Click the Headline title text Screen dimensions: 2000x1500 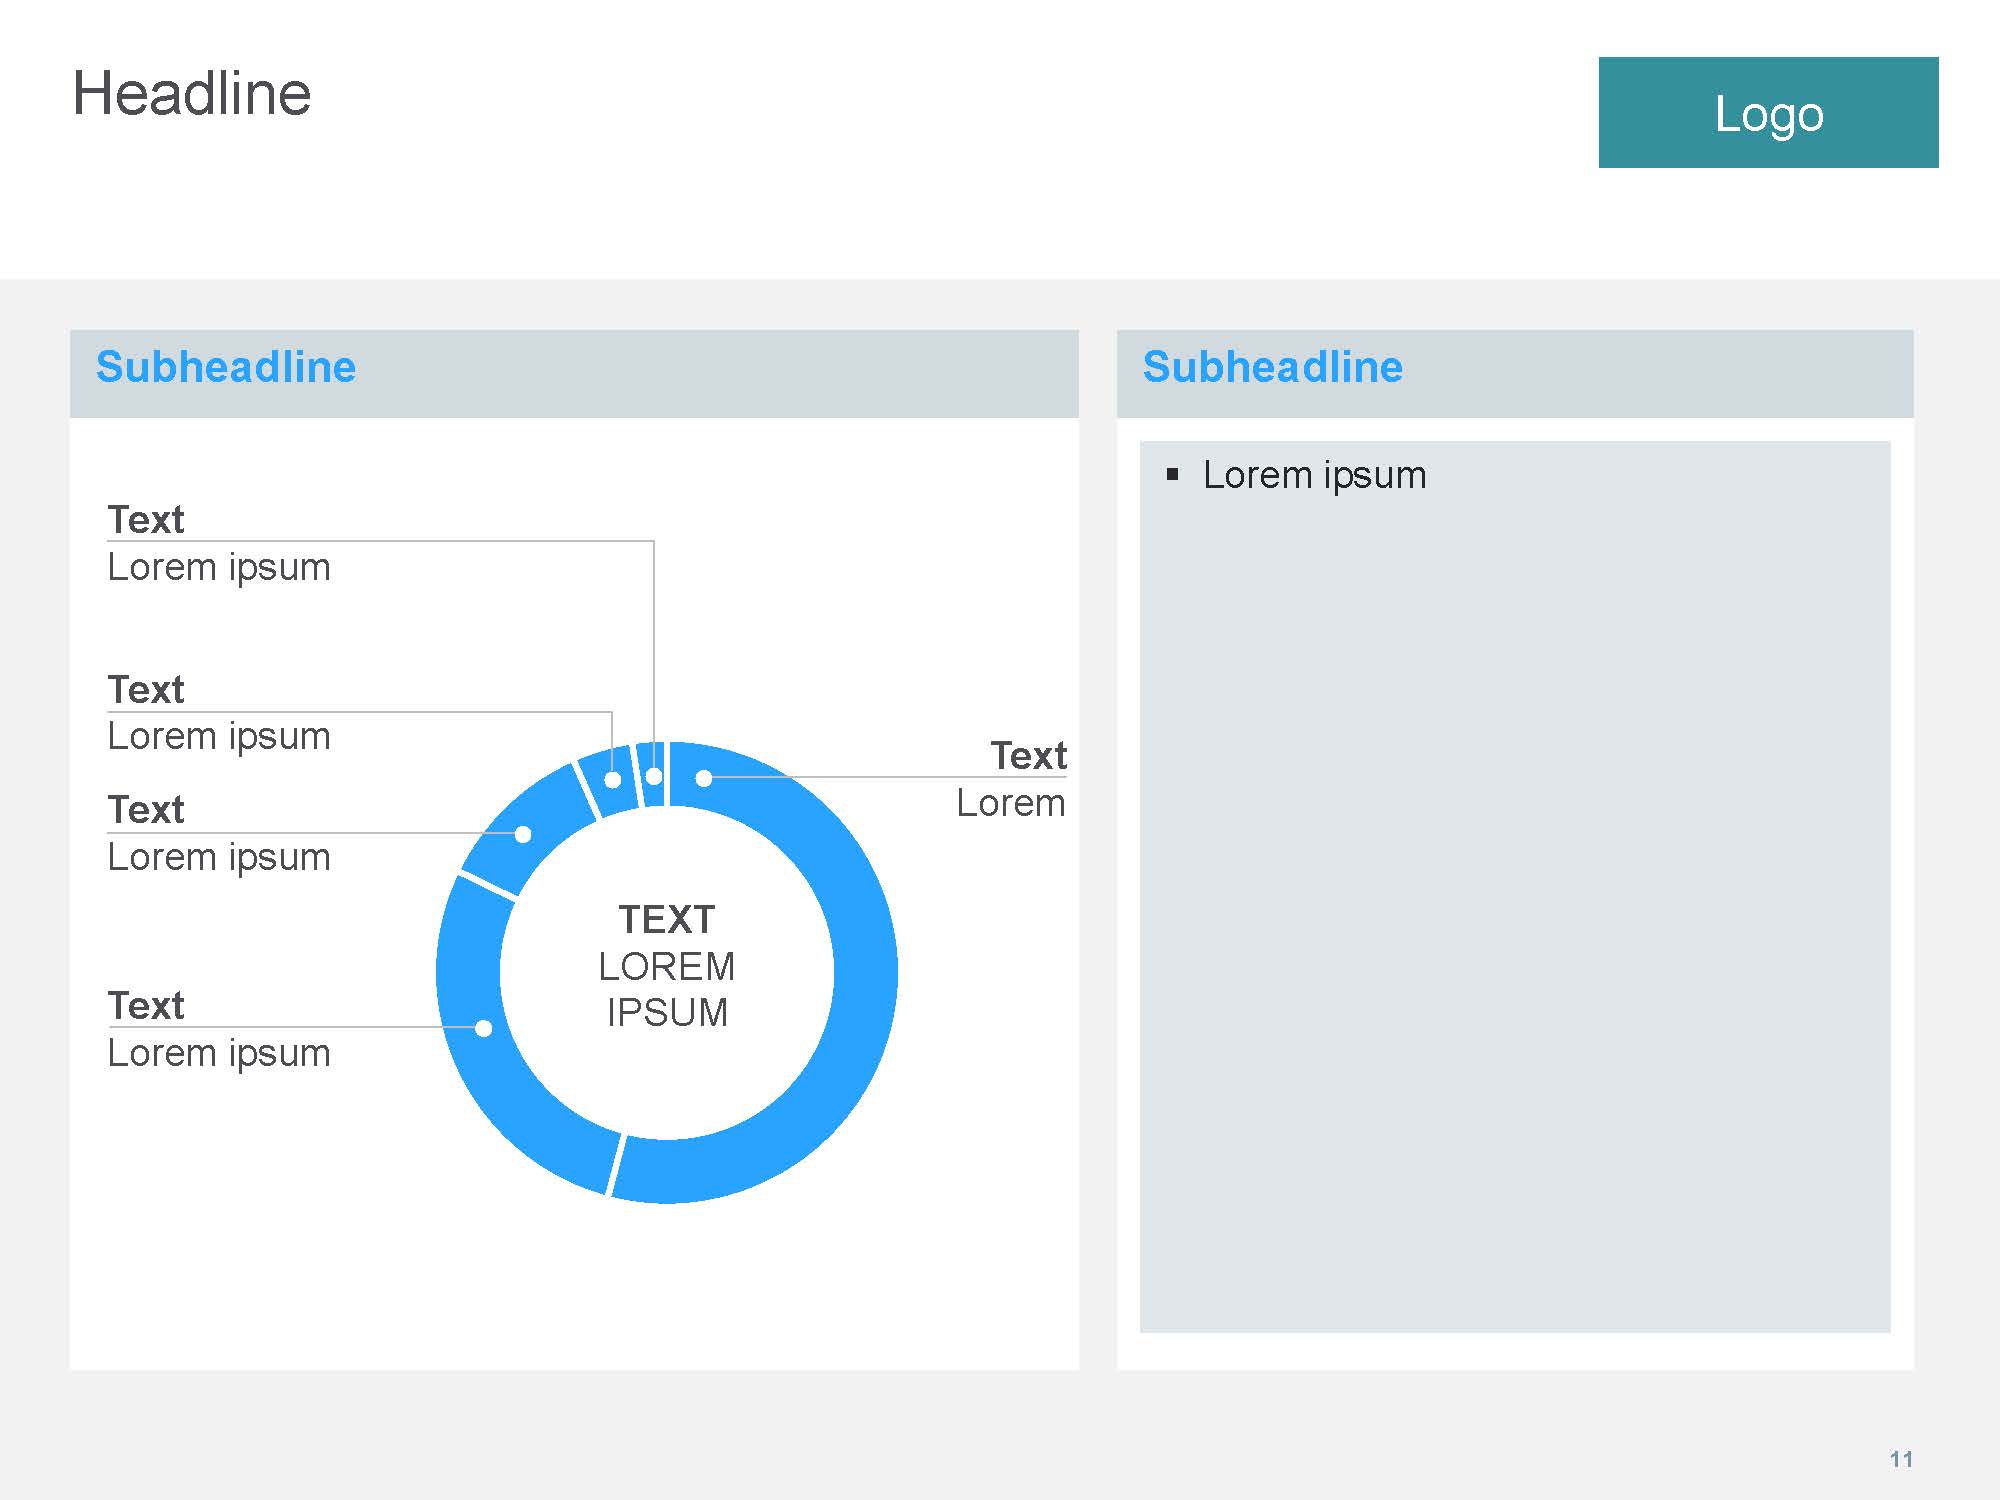(192, 94)
